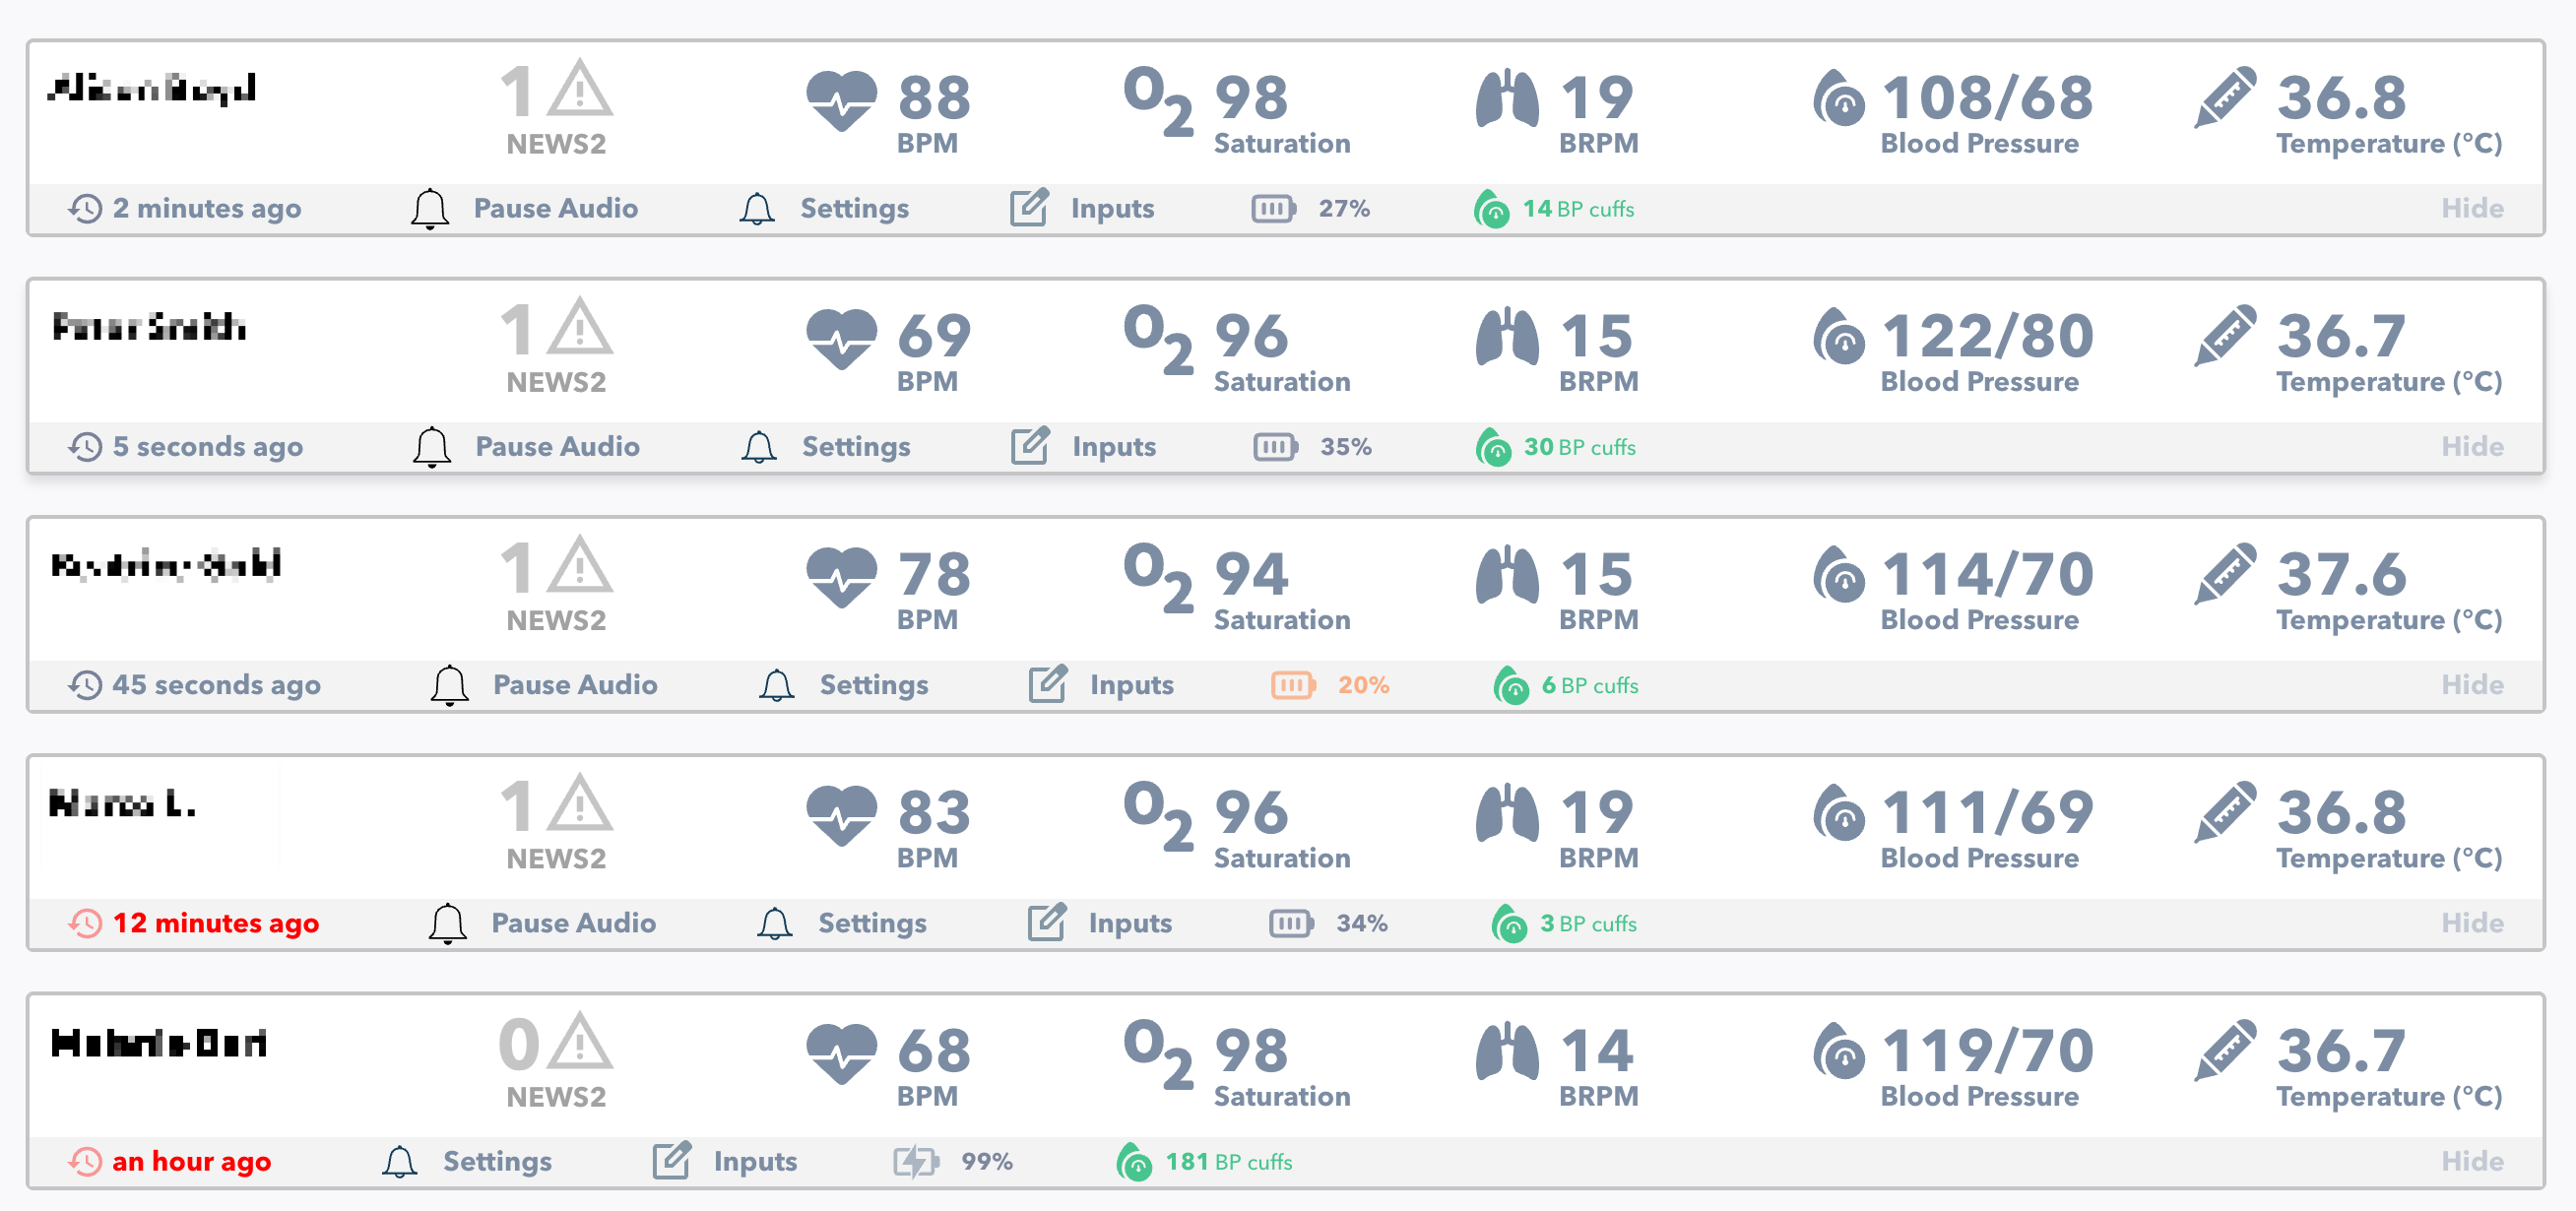Click the charging battery icon at 99%
This screenshot has height=1211, width=2576.
tap(915, 1161)
